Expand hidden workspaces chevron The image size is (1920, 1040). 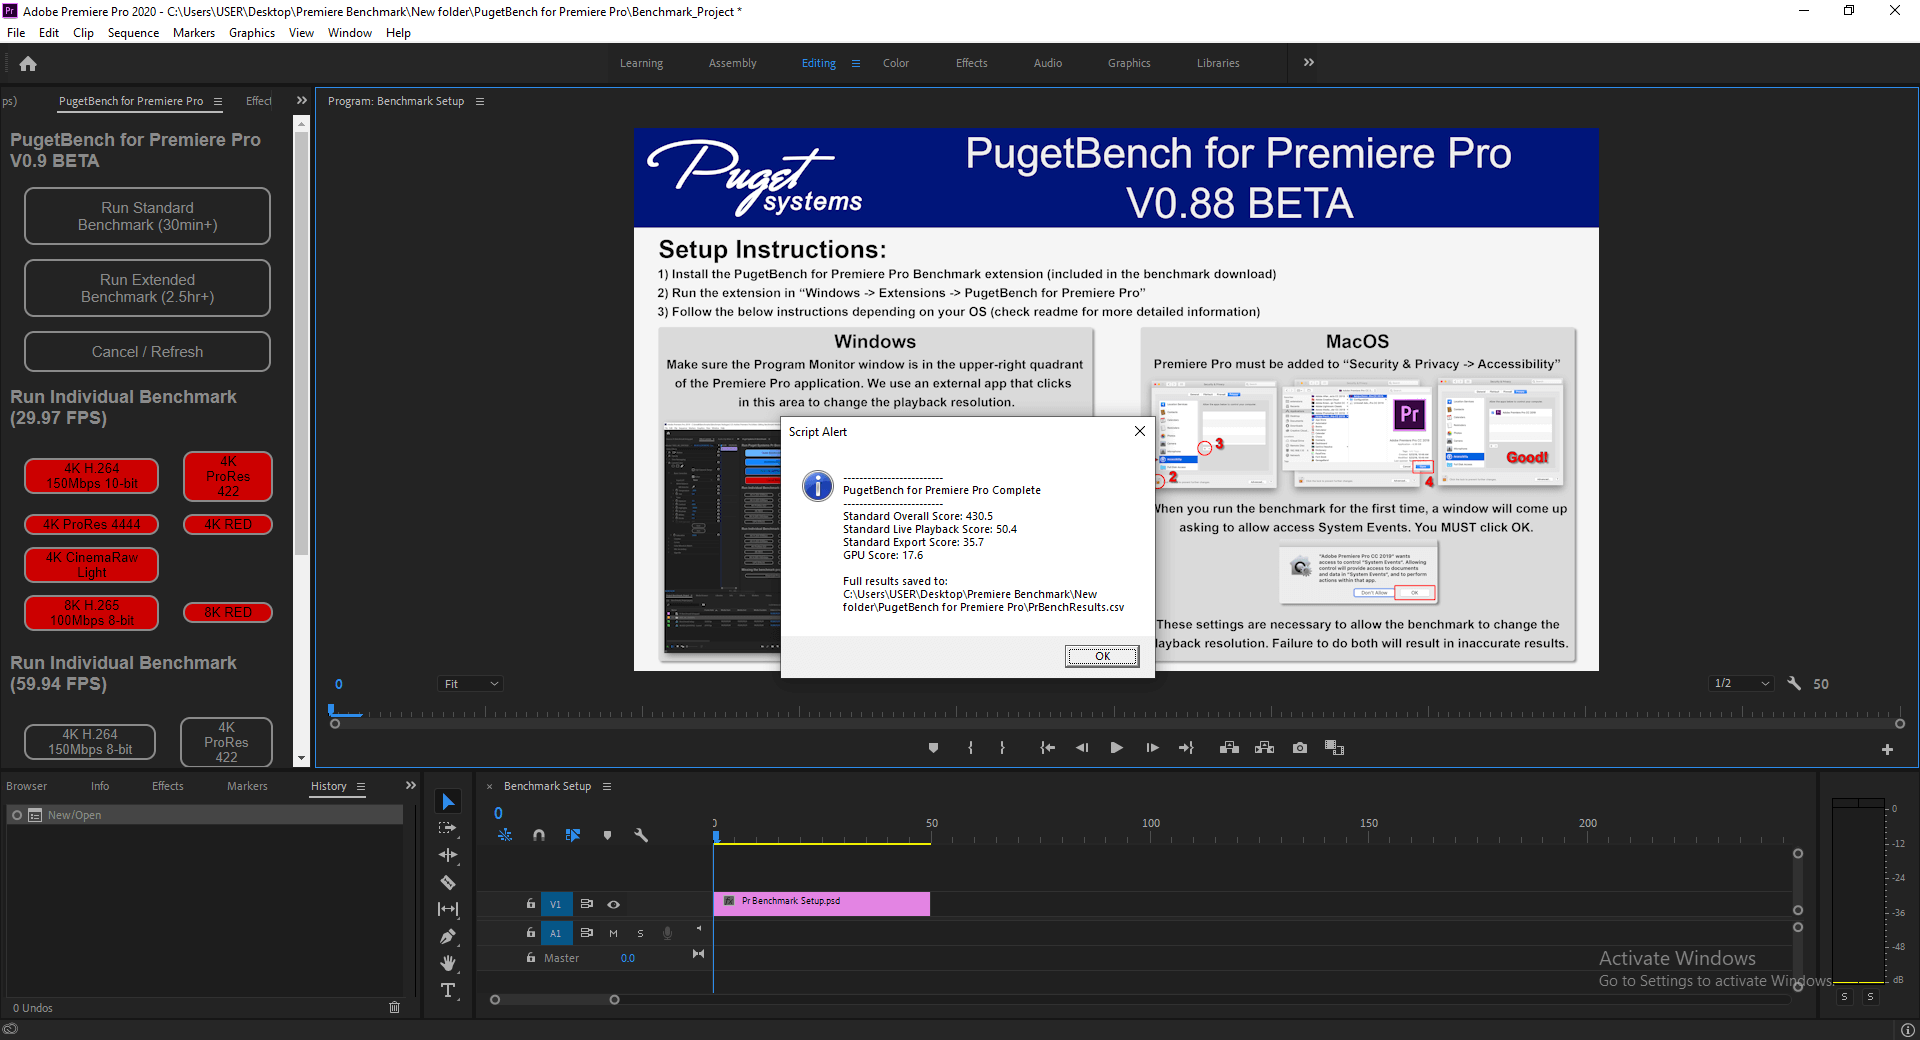click(1309, 63)
